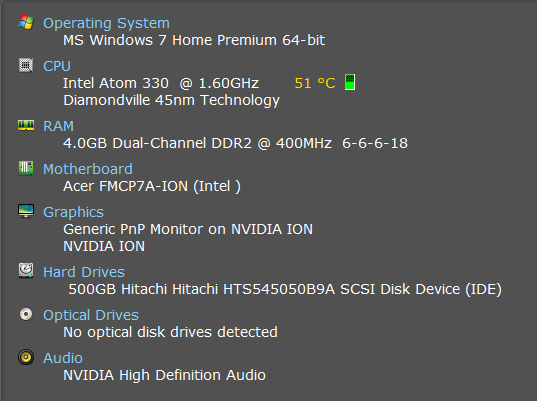Open the CPU section heading link

pyautogui.click(x=57, y=66)
